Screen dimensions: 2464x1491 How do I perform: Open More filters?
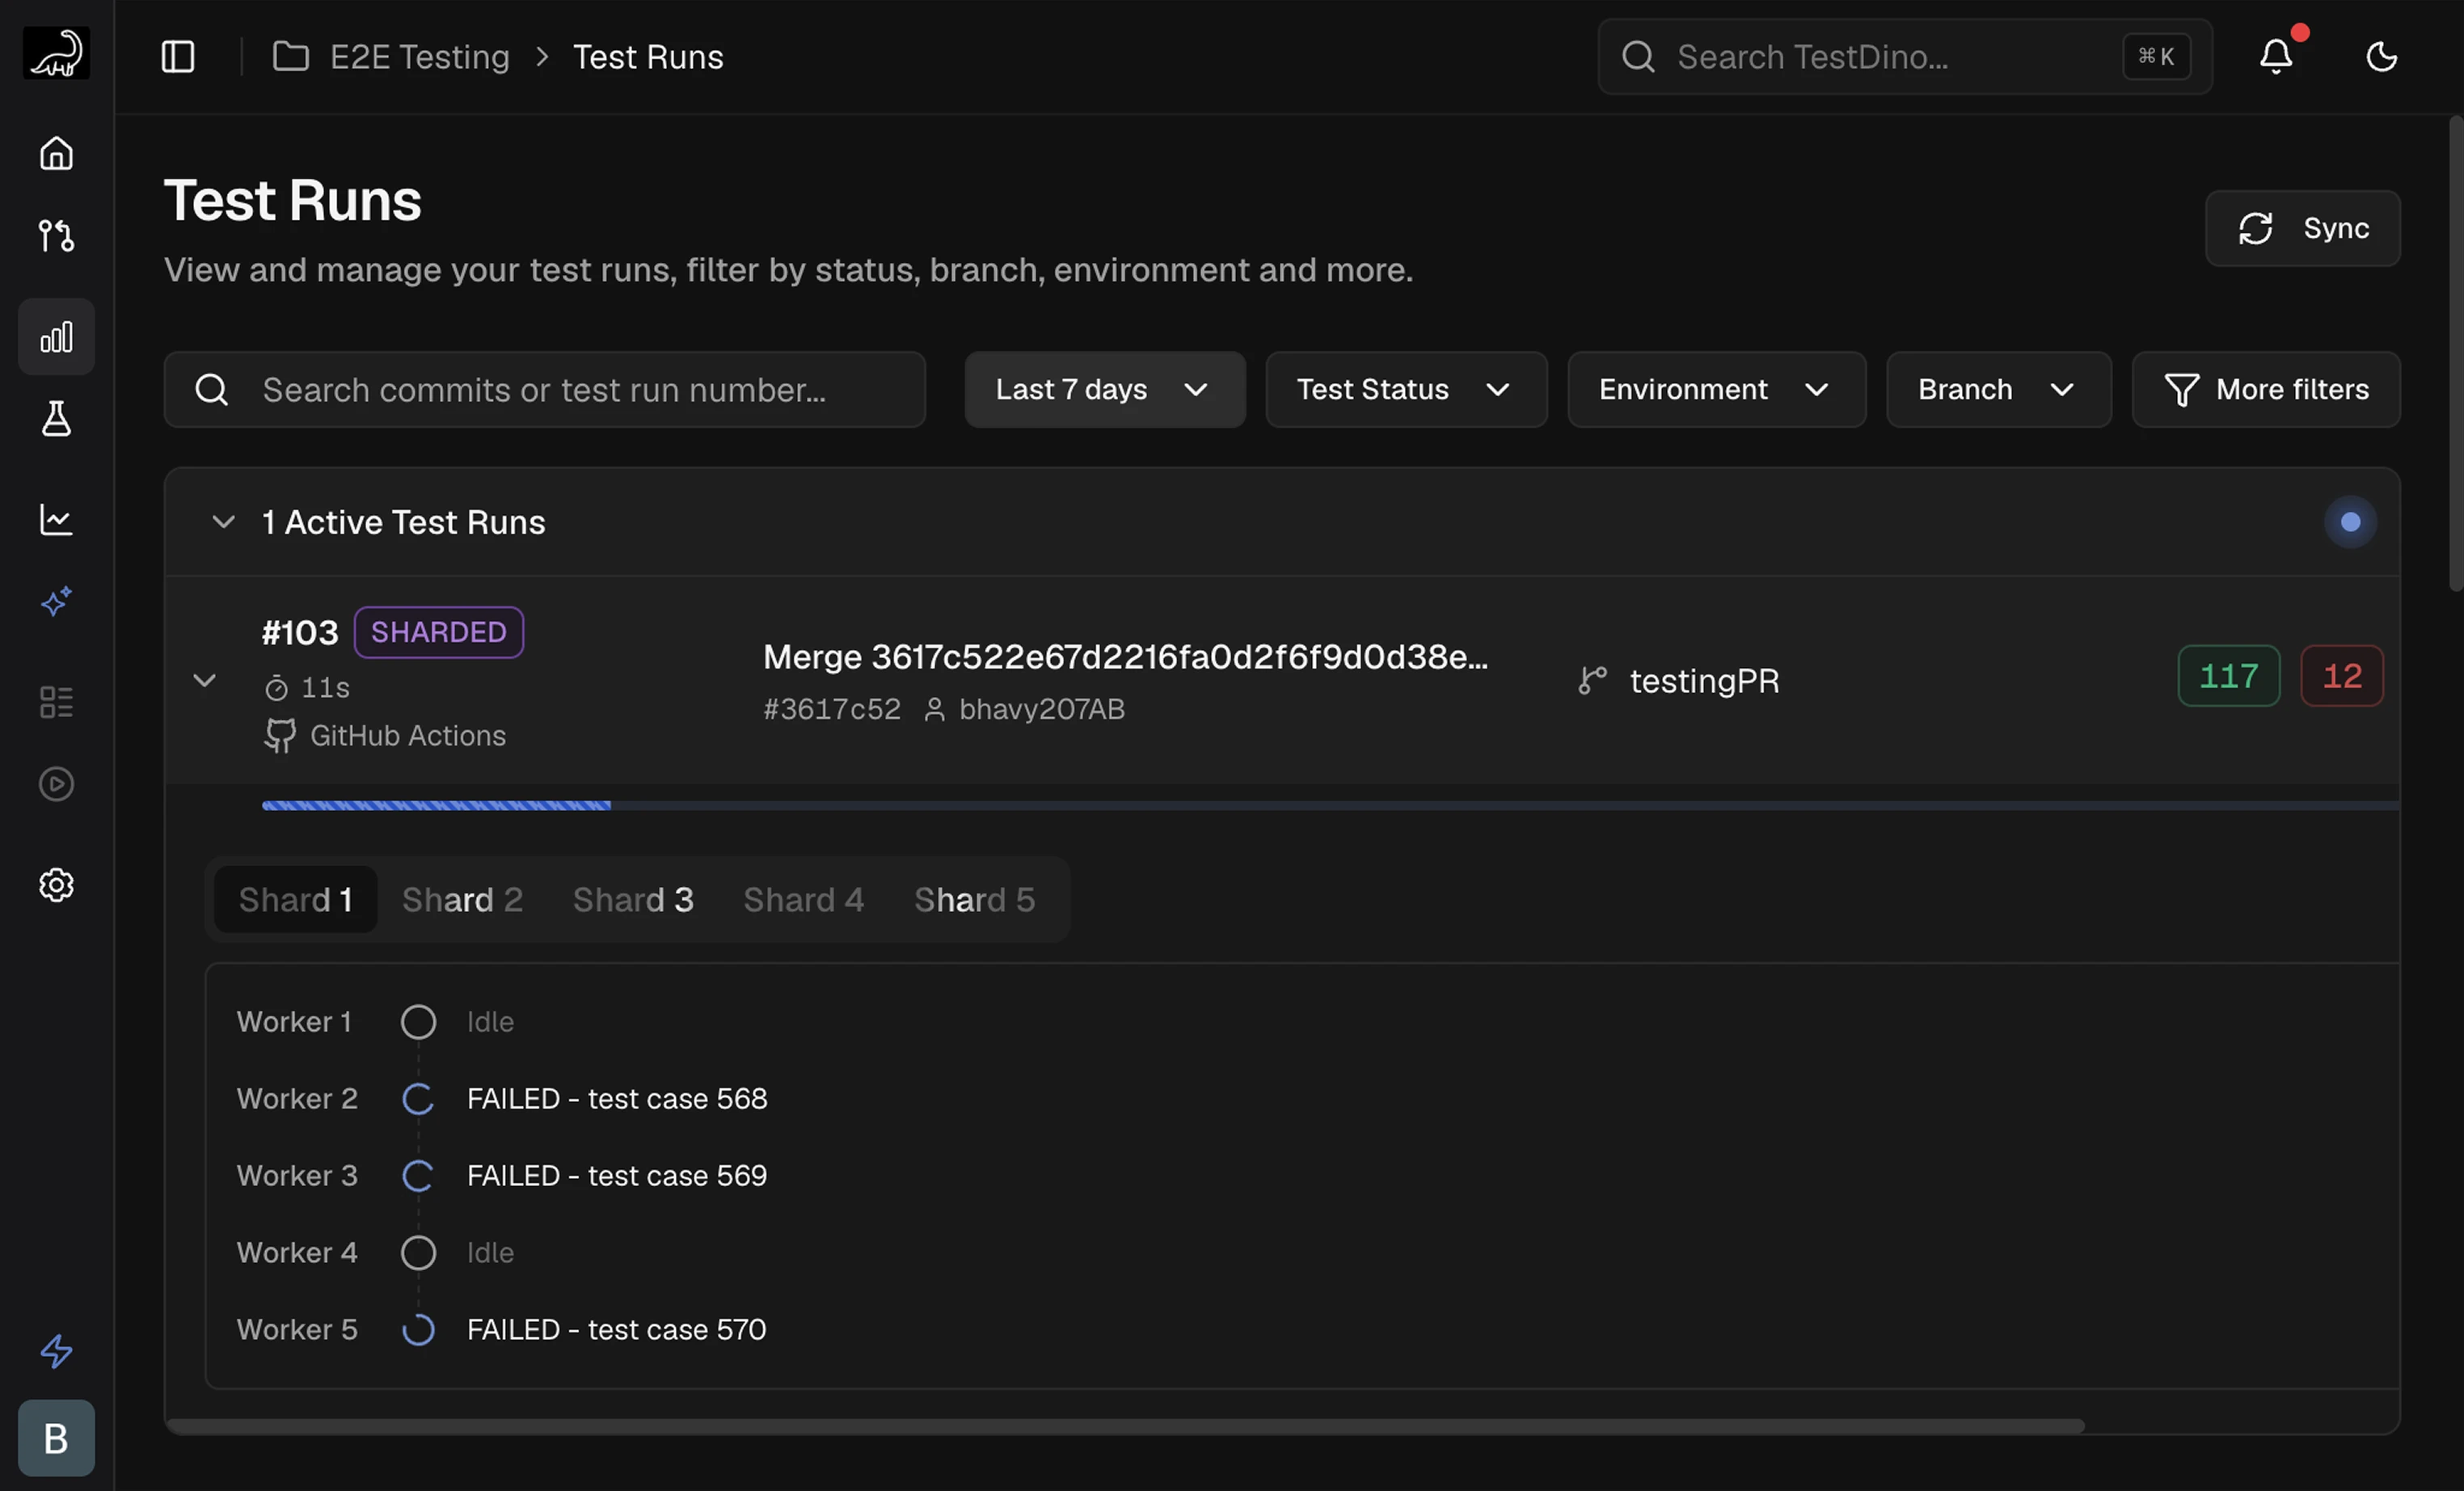[2266, 390]
